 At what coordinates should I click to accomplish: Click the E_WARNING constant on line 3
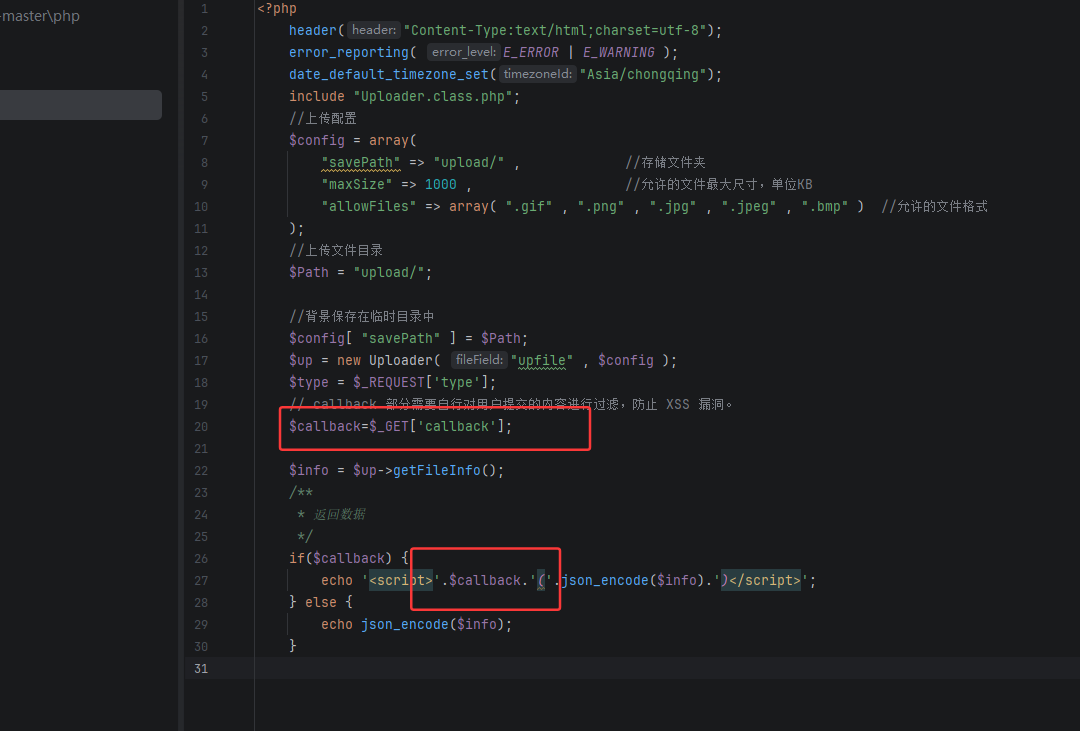pos(619,52)
